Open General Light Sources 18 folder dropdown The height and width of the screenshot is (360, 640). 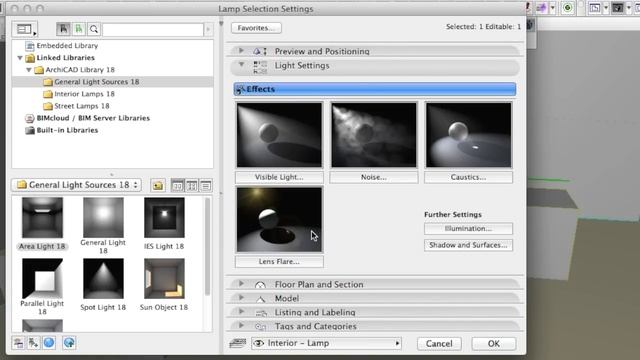(x=77, y=185)
